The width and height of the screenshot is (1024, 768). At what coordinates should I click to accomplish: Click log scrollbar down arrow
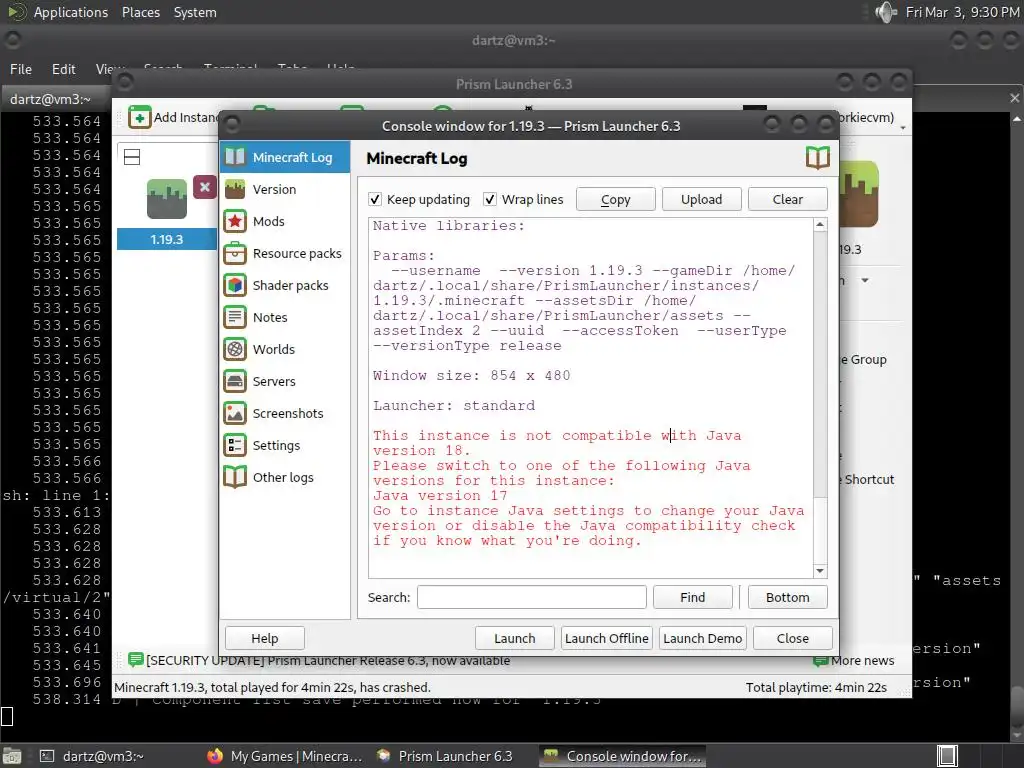click(820, 571)
